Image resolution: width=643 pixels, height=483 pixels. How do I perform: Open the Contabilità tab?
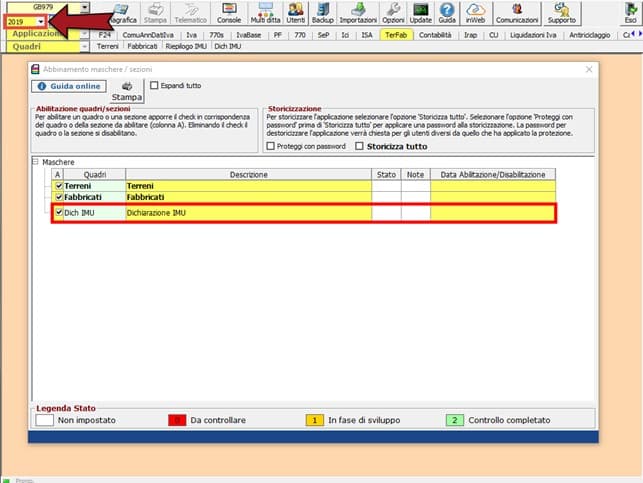435,35
